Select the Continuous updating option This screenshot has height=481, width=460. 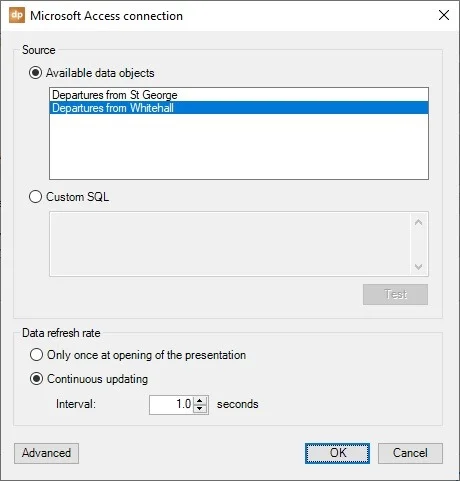click(x=36, y=379)
